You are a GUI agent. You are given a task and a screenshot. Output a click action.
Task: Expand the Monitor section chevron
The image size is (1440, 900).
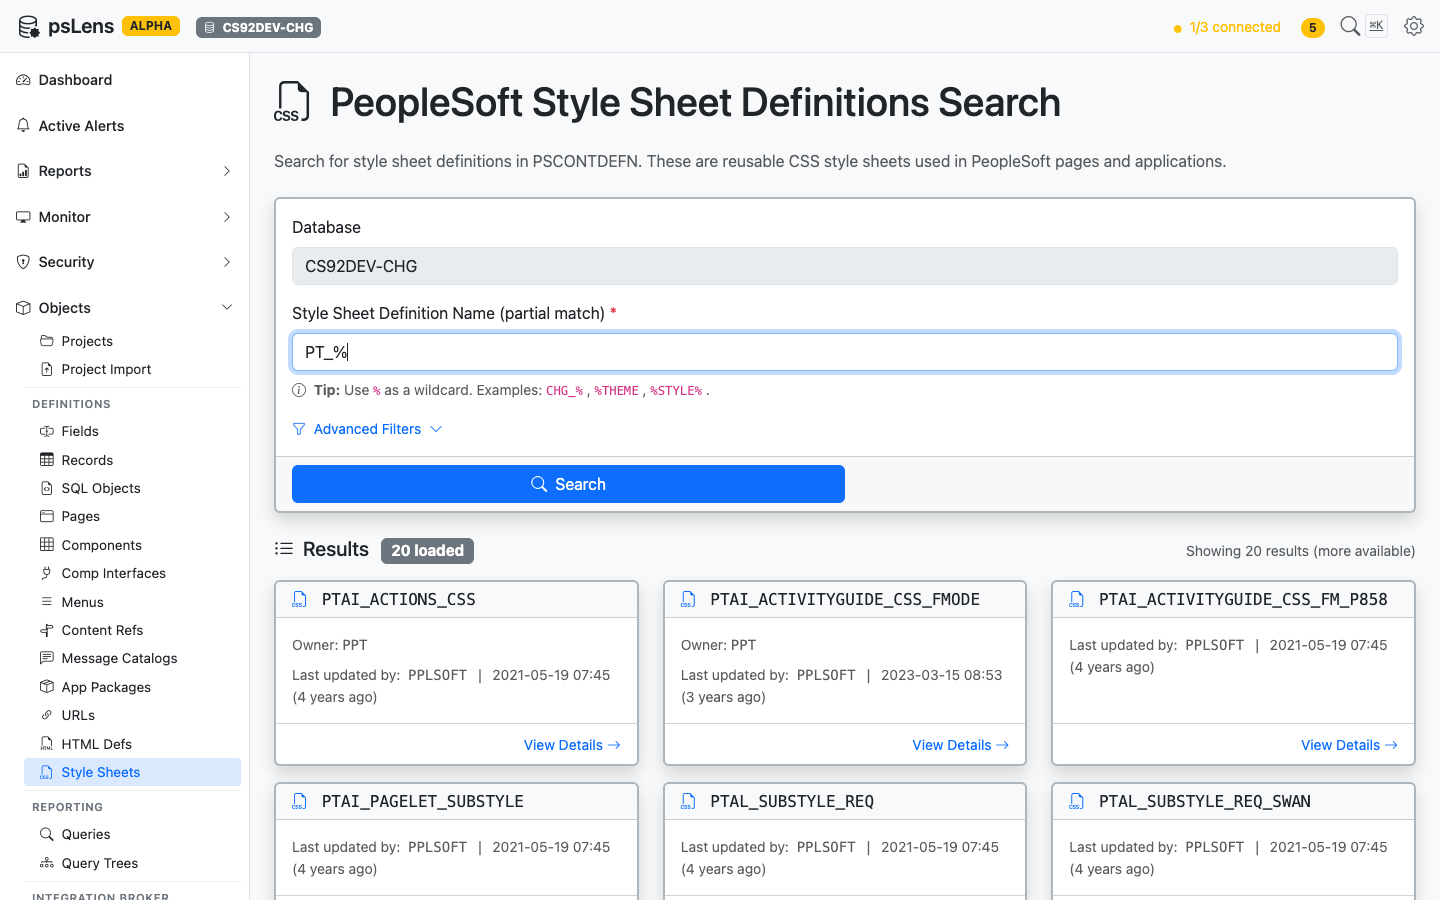(227, 217)
